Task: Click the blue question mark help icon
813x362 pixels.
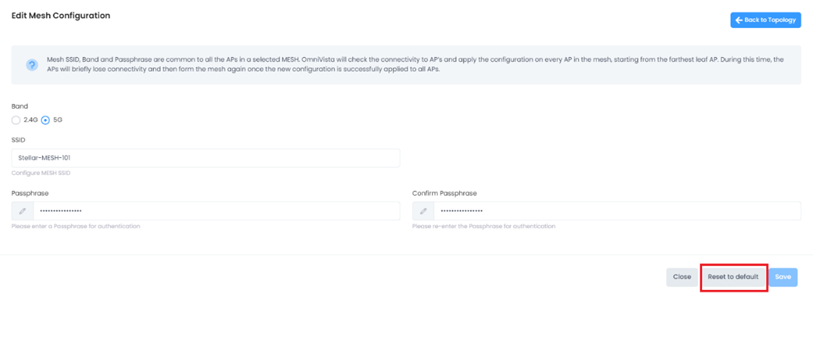Action: (32, 65)
